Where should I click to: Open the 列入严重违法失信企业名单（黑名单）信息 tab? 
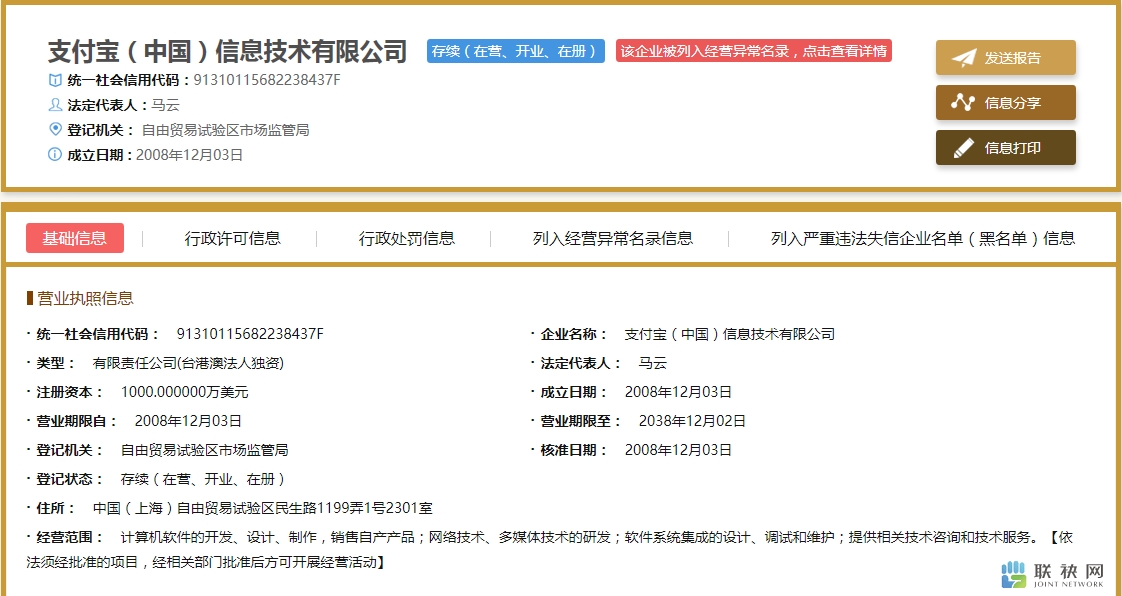[x=923, y=238]
